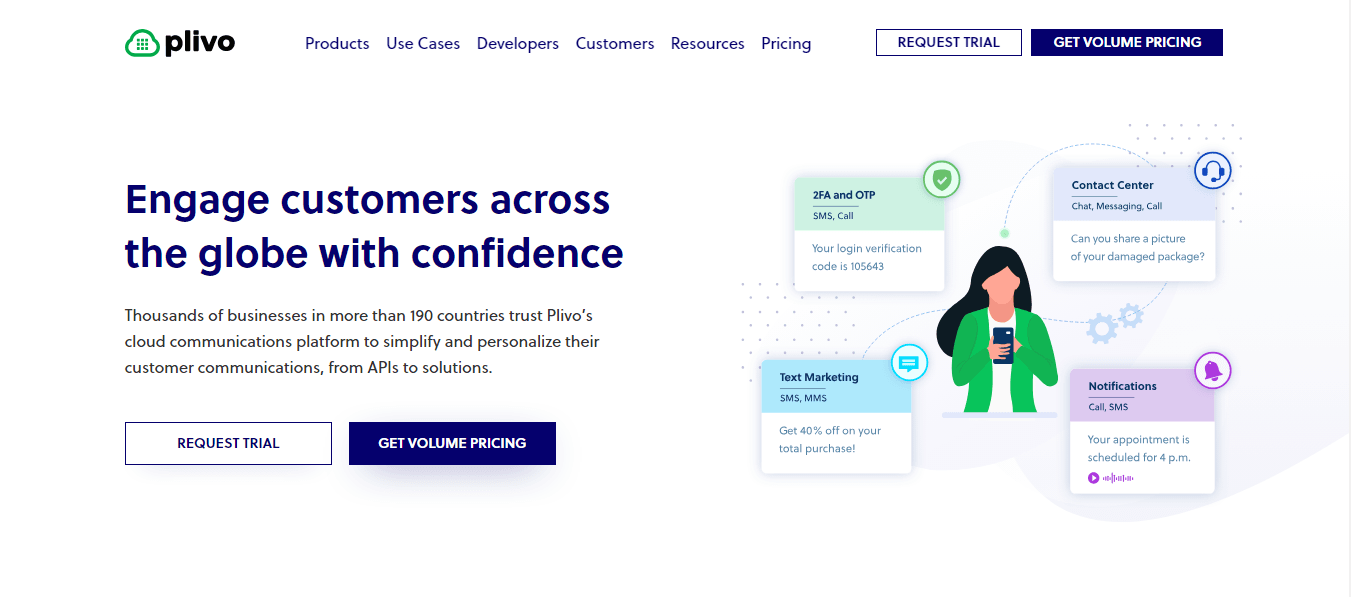Image resolution: width=1351 pixels, height=597 pixels.
Task: Click GET VOLUME PRICING in the header
Action: 1126,42
